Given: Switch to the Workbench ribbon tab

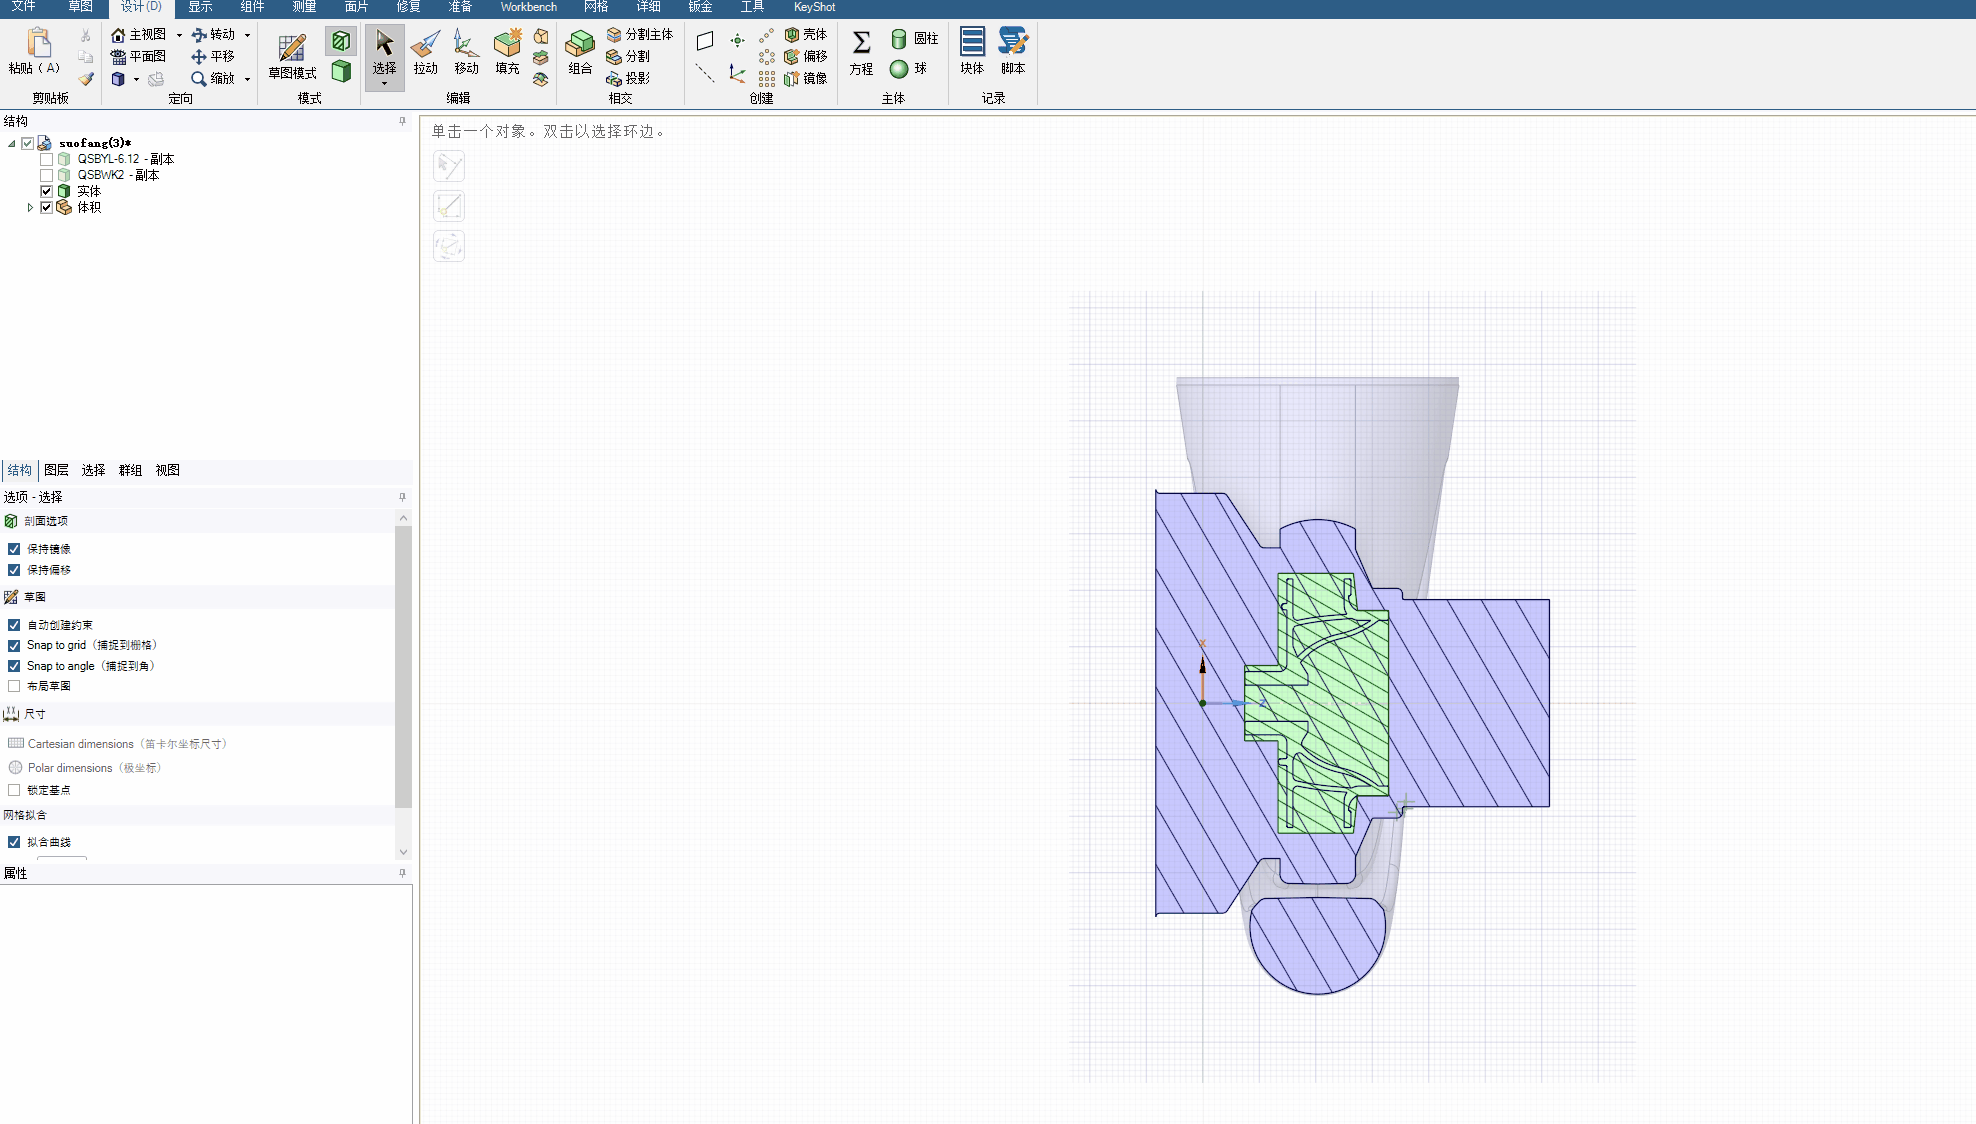Looking at the screenshot, I should click(x=528, y=7).
